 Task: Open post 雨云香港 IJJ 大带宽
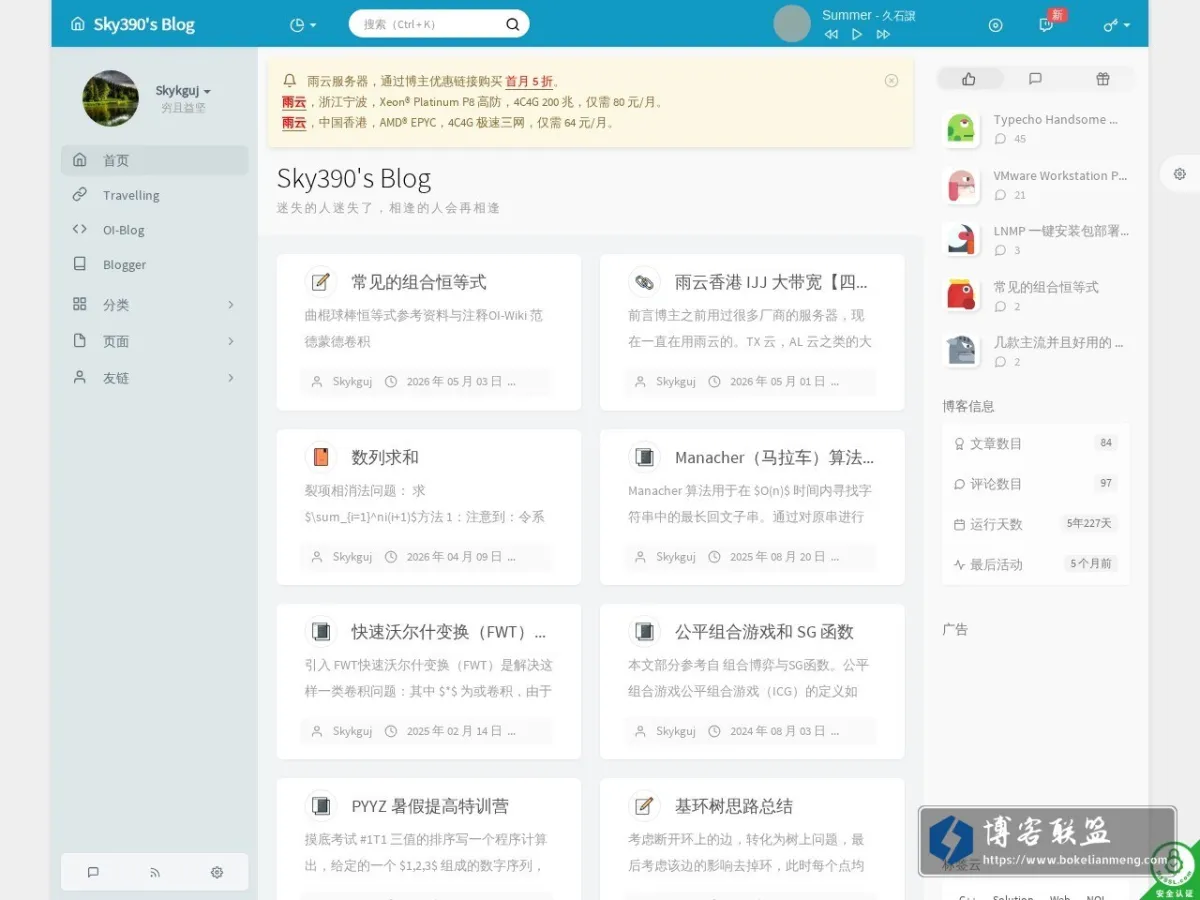(x=771, y=282)
